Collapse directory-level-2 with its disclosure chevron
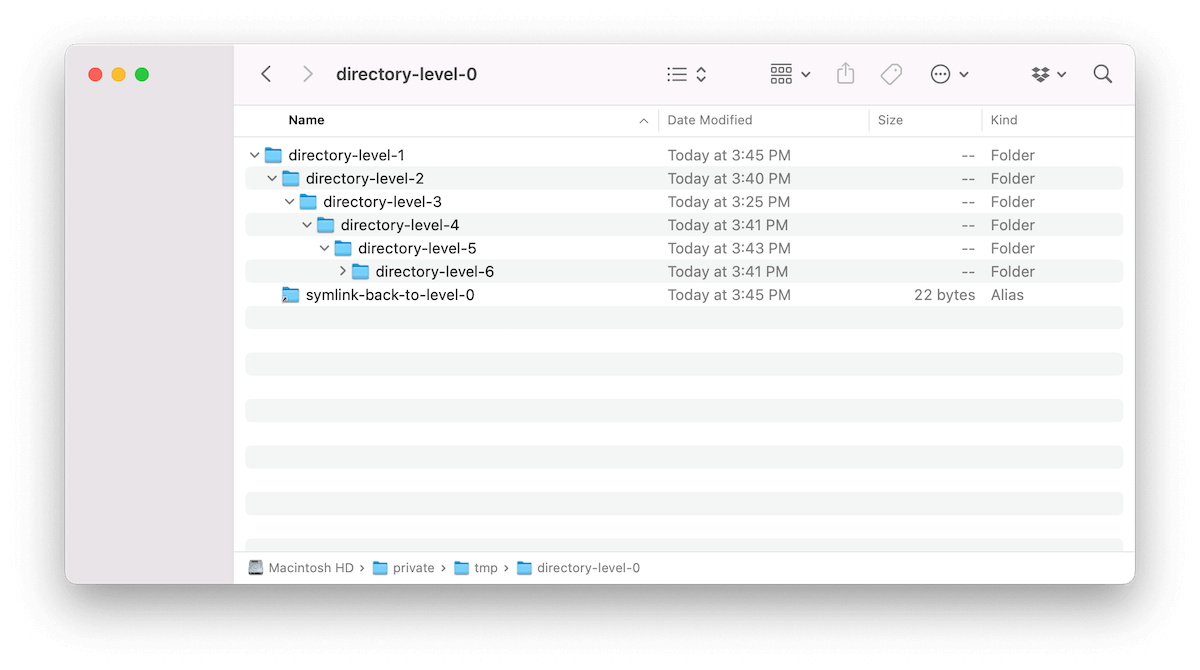 (272, 179)
